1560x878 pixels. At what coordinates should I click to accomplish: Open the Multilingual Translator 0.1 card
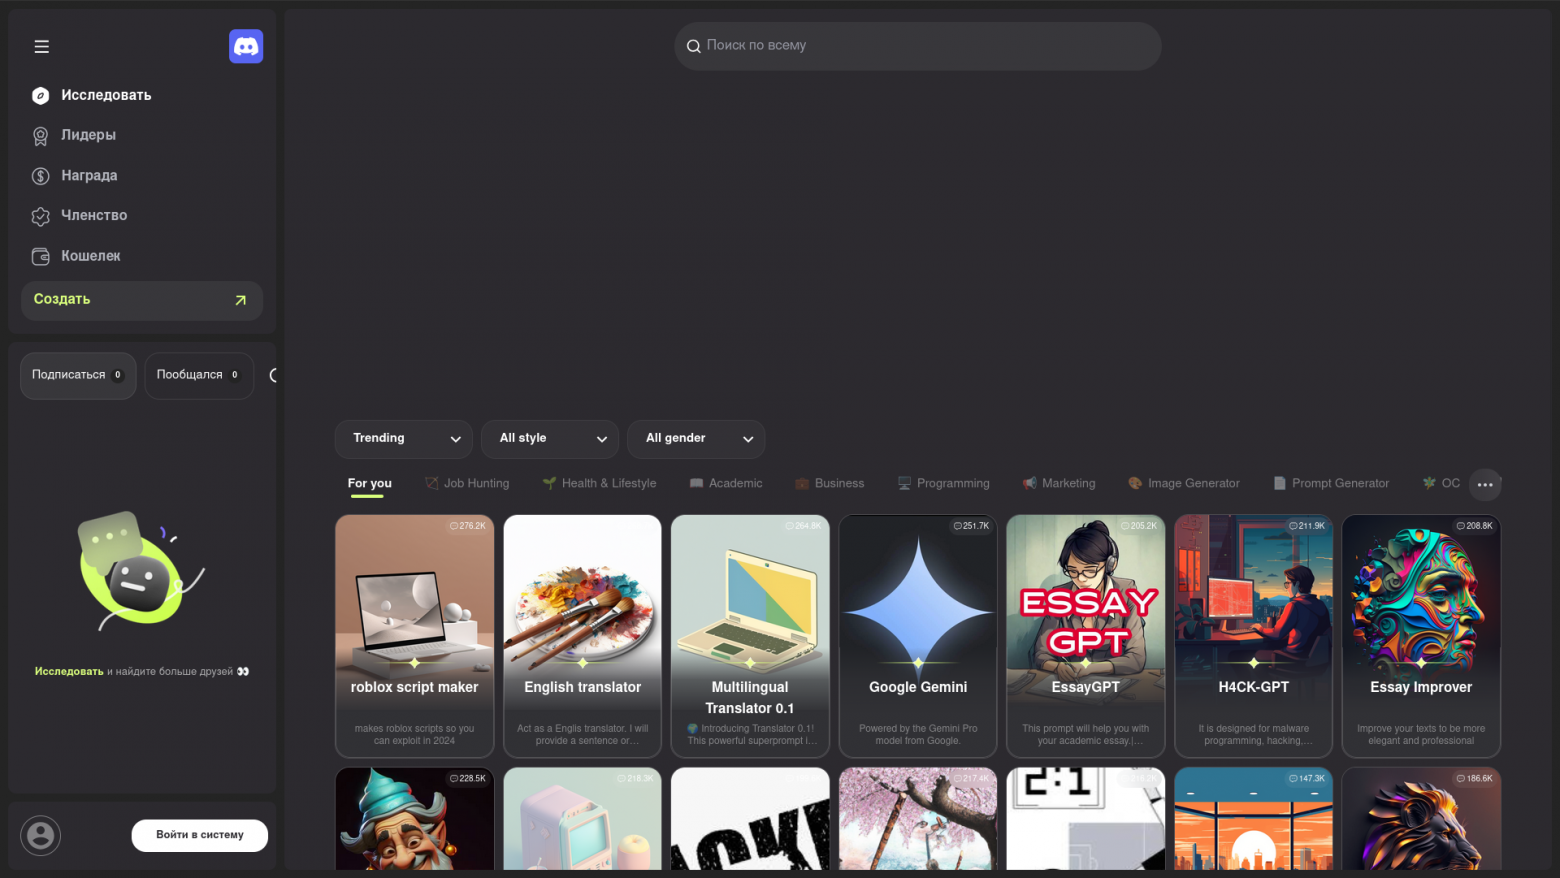click(750, 636)
